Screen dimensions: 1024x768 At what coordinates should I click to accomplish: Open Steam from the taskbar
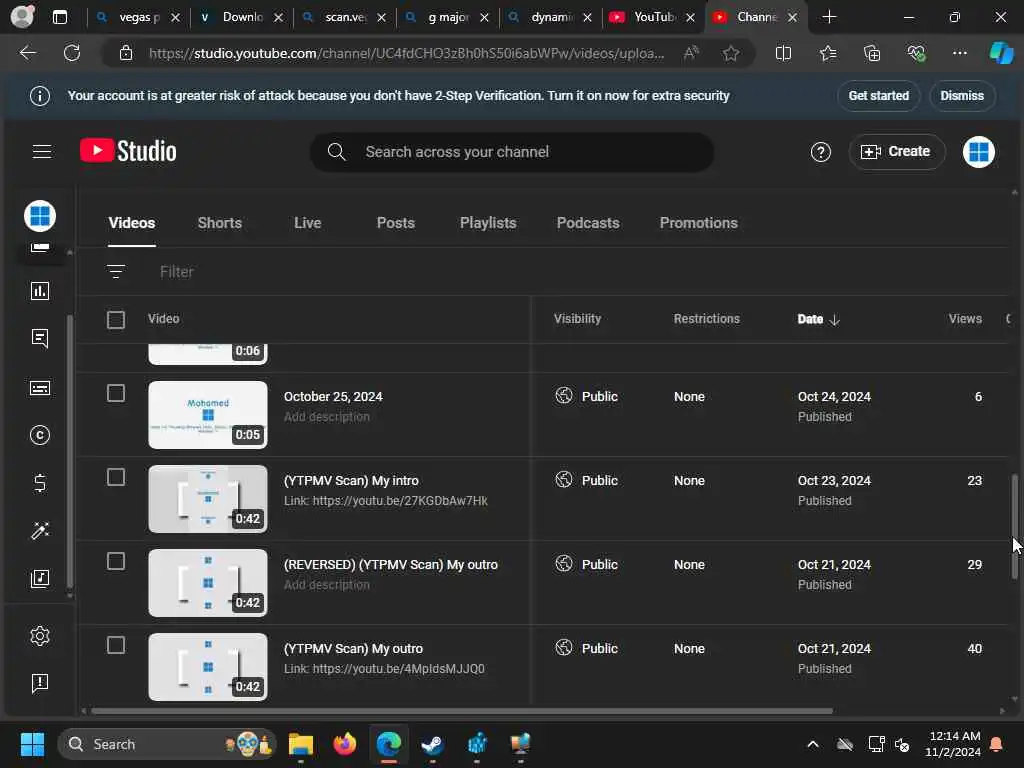coord(432,744)
